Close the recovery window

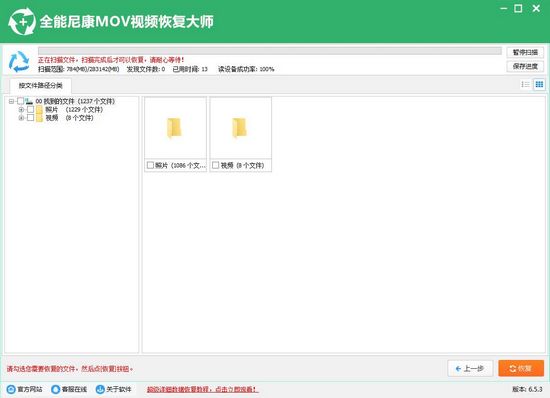pos(536,8)
